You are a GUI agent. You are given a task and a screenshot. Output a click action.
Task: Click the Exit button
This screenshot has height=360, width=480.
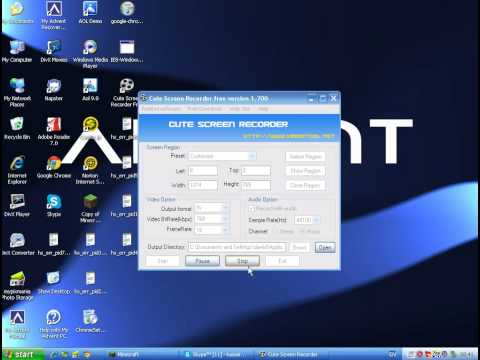(282, 261)
